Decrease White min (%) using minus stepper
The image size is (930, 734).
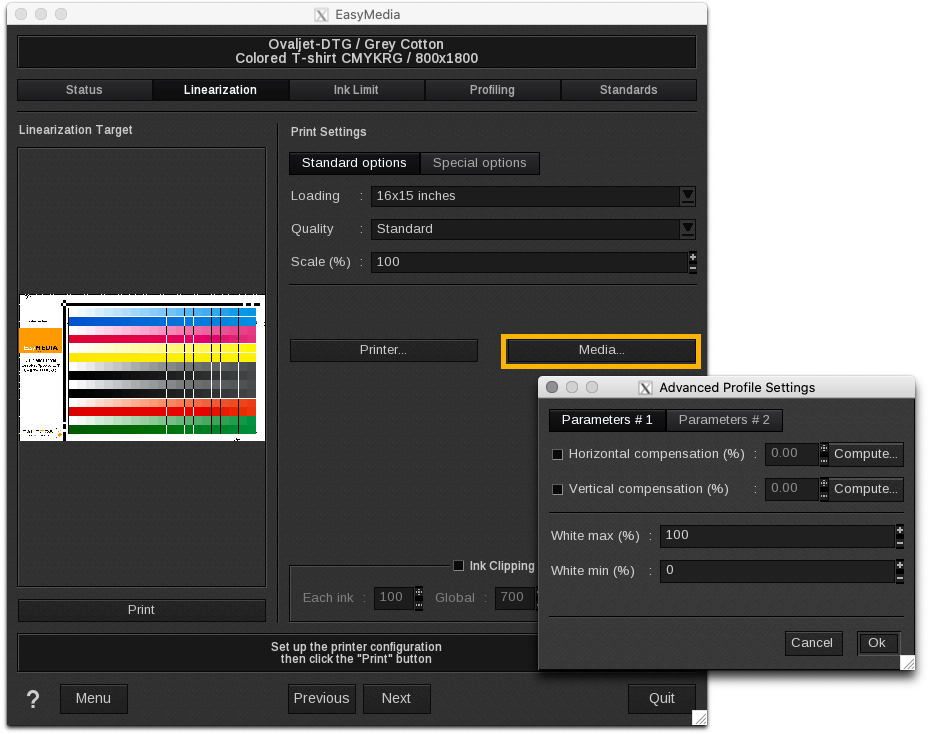(x=900, y=576)
